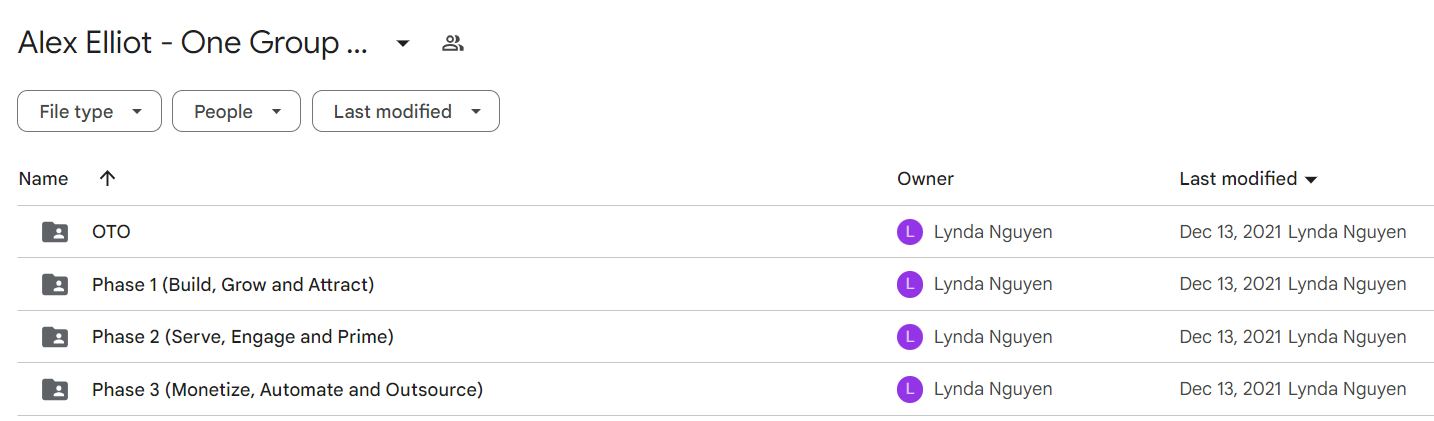This screenshot has width=1434, height=421.
Task: Click the Owner column header
Action: pos(925,179)
